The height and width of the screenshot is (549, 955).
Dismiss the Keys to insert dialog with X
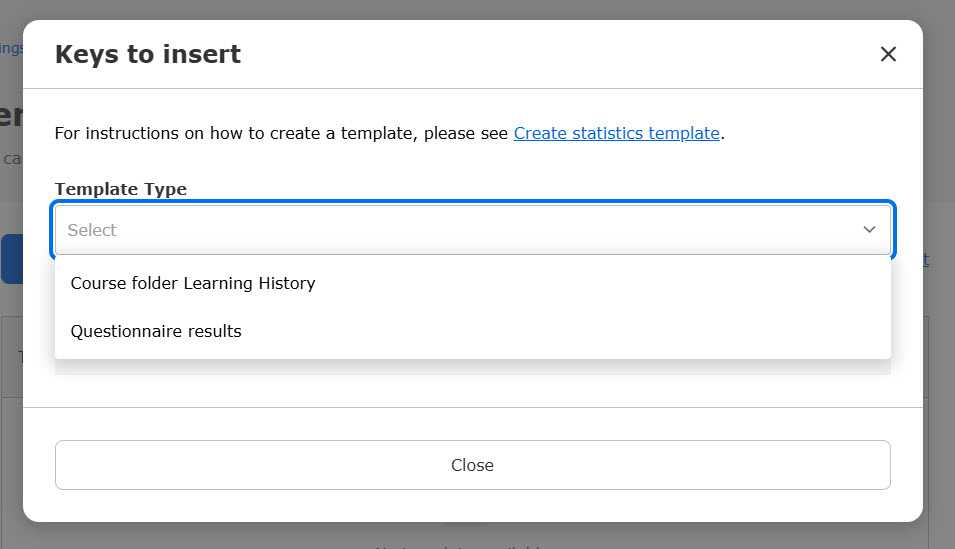click(888, 54)
